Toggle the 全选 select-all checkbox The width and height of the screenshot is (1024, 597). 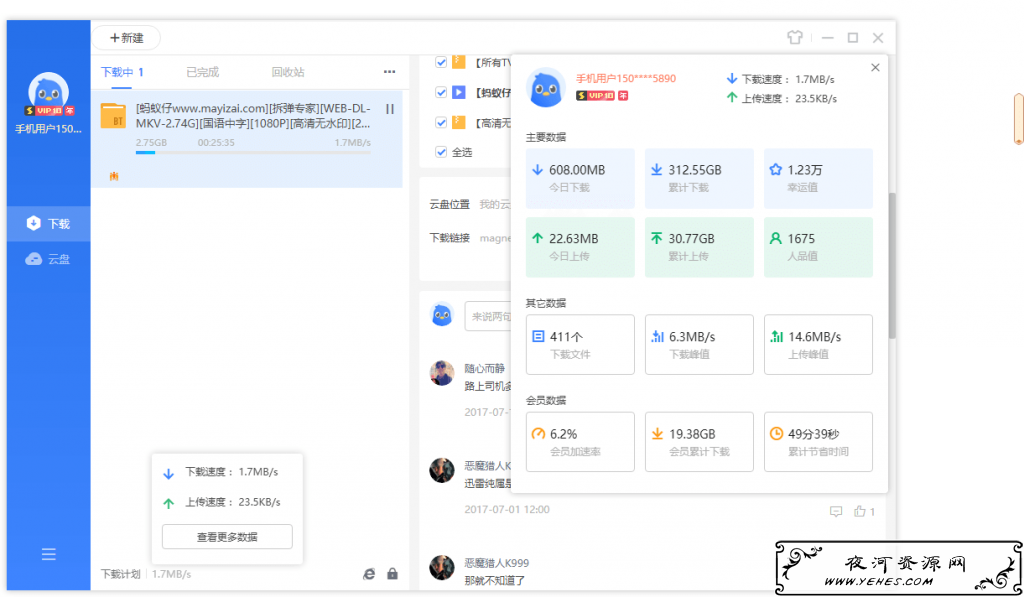tap(441, 152)
